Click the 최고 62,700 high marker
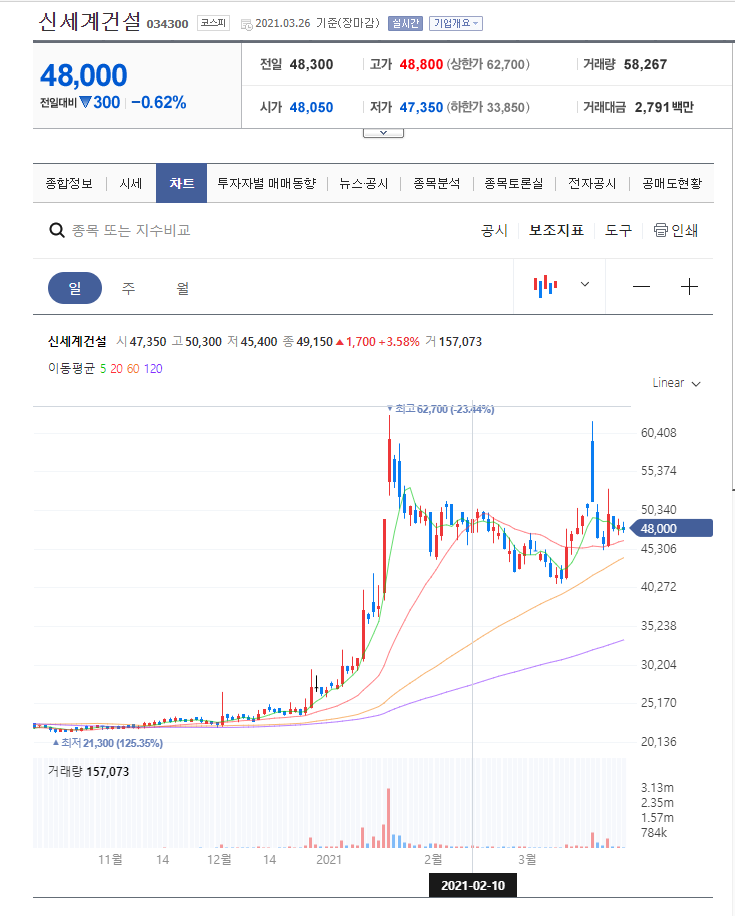The image size is (735, 916). click(x=441, y=409)
